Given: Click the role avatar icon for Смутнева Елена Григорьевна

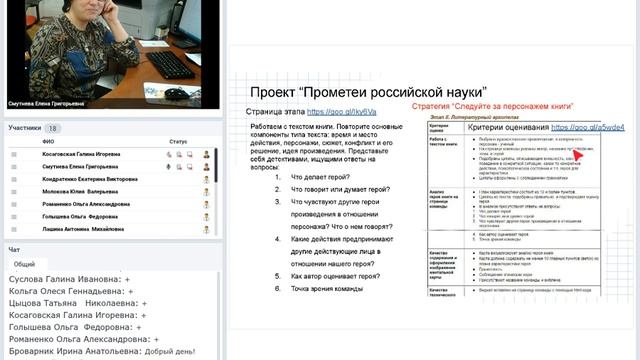Looking at the screenshot, I should [x=207, y=167].
